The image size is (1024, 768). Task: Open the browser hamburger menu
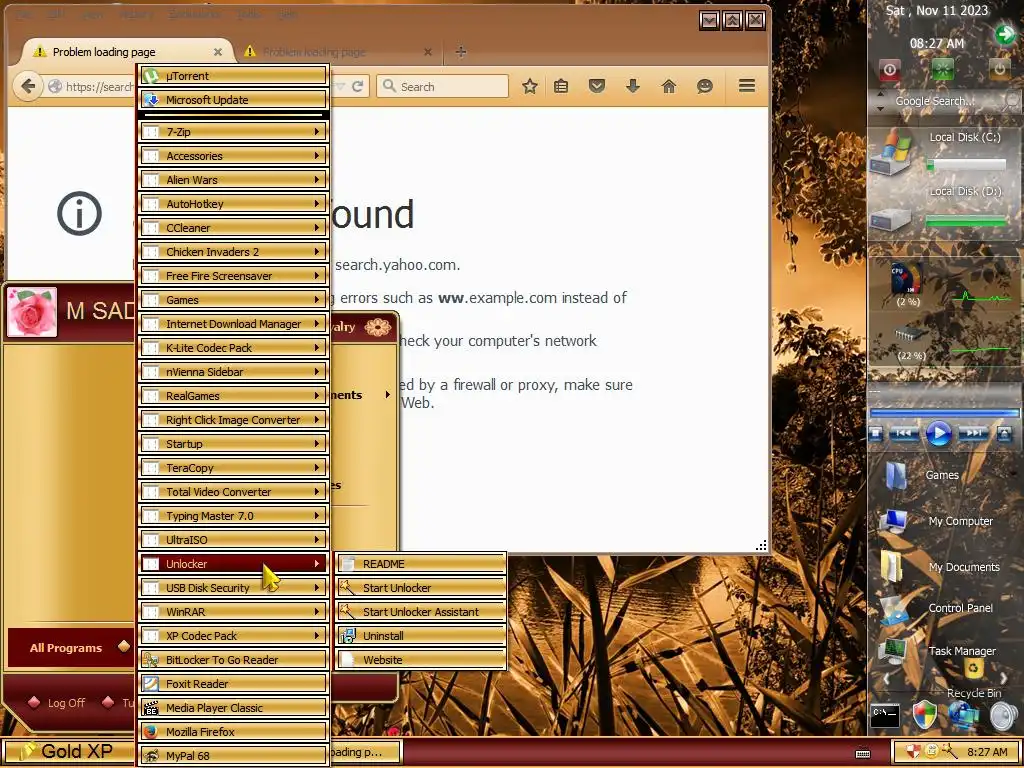click(x=746, y=86)
